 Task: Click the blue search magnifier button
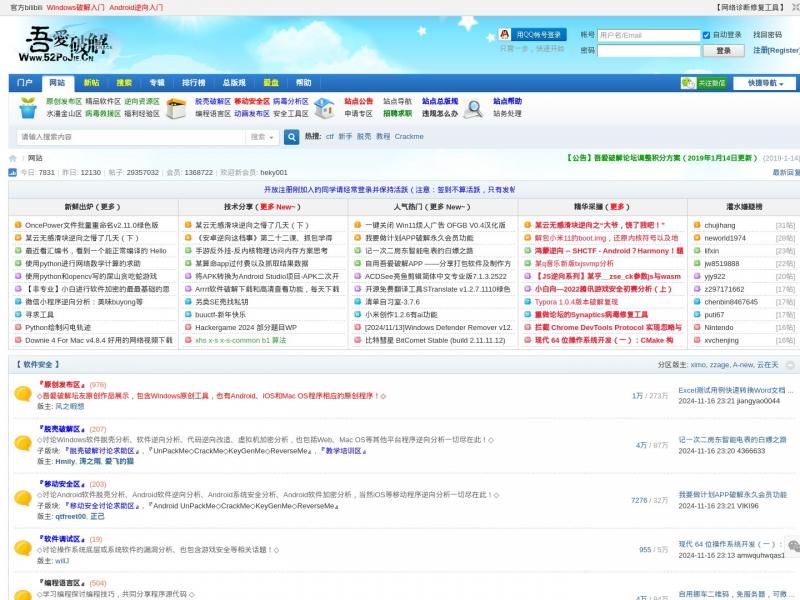point(291,137)
